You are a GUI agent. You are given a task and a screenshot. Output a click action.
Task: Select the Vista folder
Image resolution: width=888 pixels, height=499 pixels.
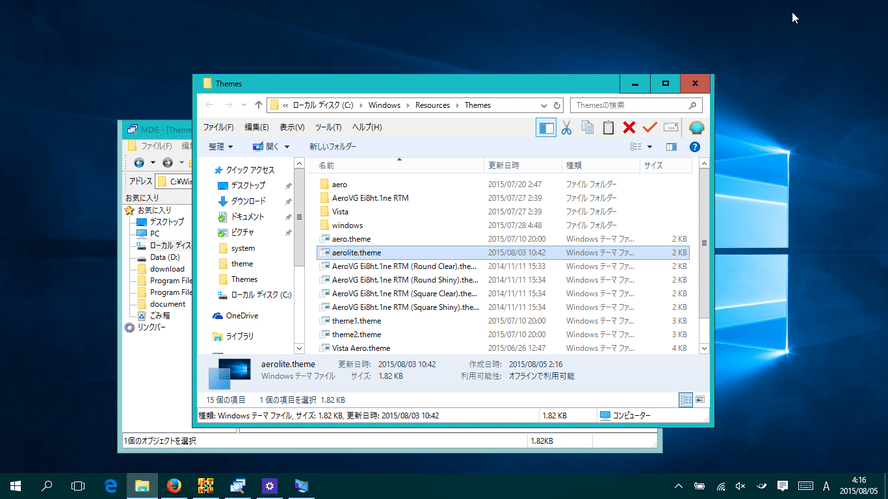pyautogui.click(x=340, y=212)
